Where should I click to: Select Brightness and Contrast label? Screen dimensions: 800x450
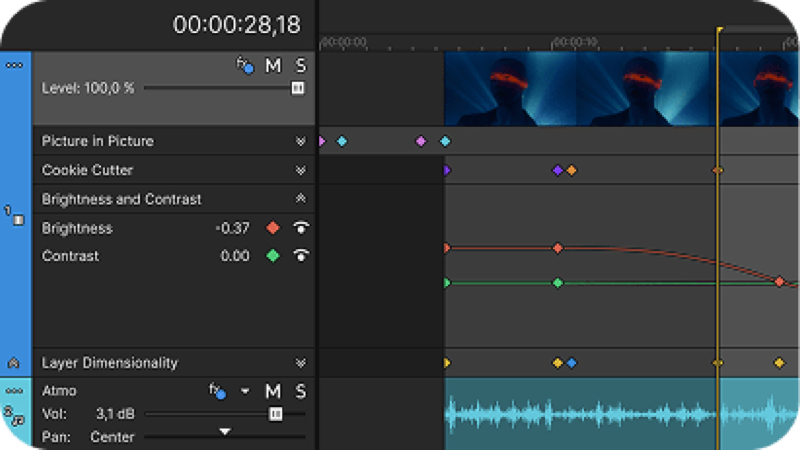121,199
